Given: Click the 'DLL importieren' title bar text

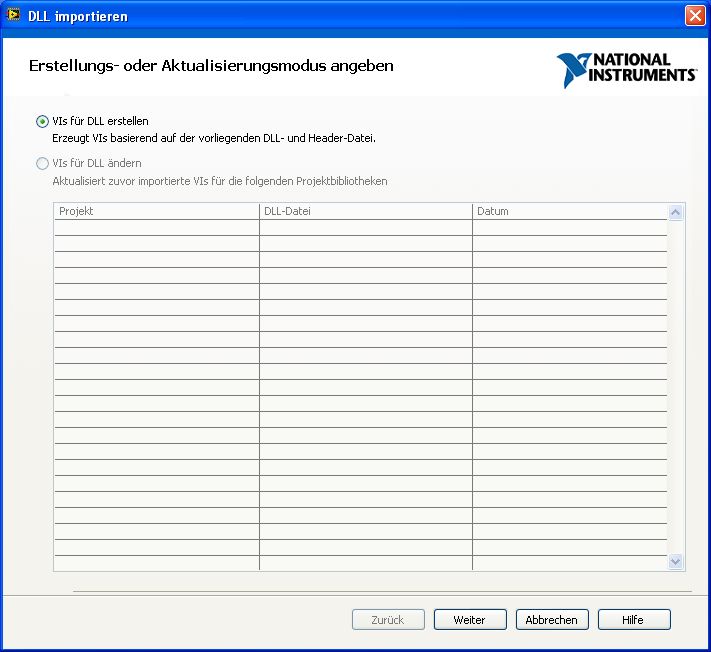Looking at the screenshot, I should [x=80, y=16].
